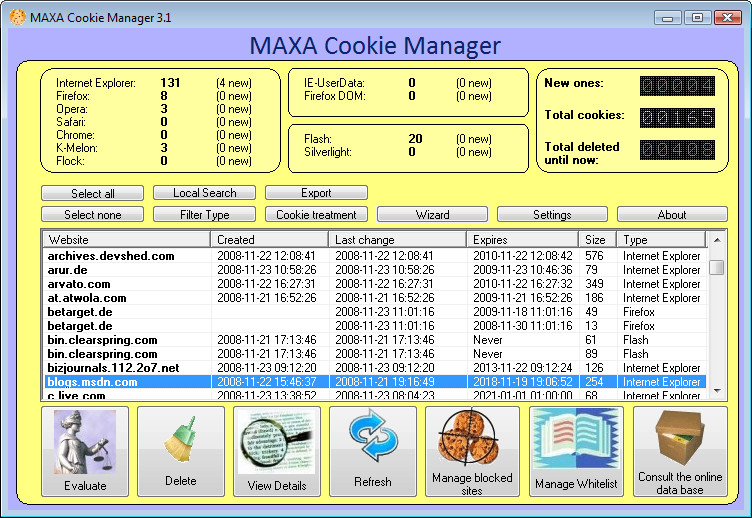Click the Silverlight label
The height and width of the screenshot is (518, 752).
(328, 152)
